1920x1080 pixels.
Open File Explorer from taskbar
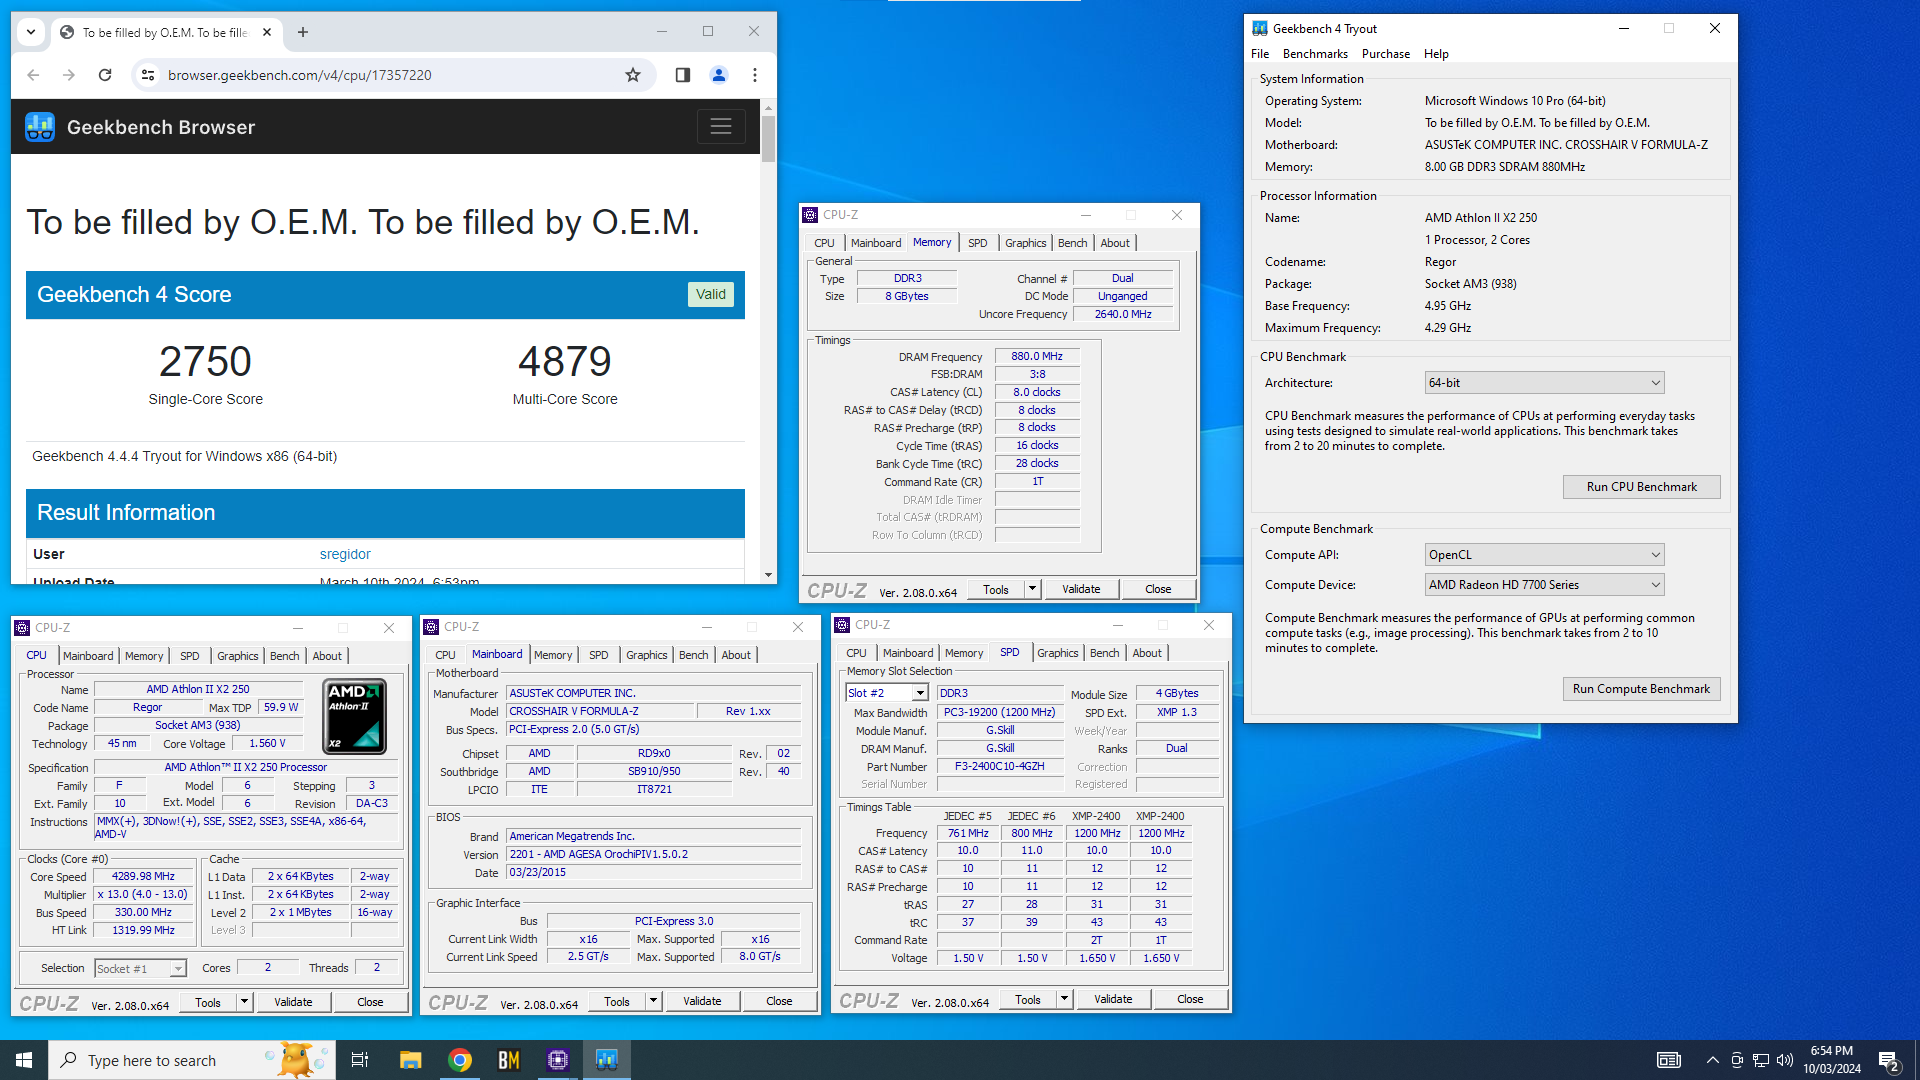[410, 1060]
